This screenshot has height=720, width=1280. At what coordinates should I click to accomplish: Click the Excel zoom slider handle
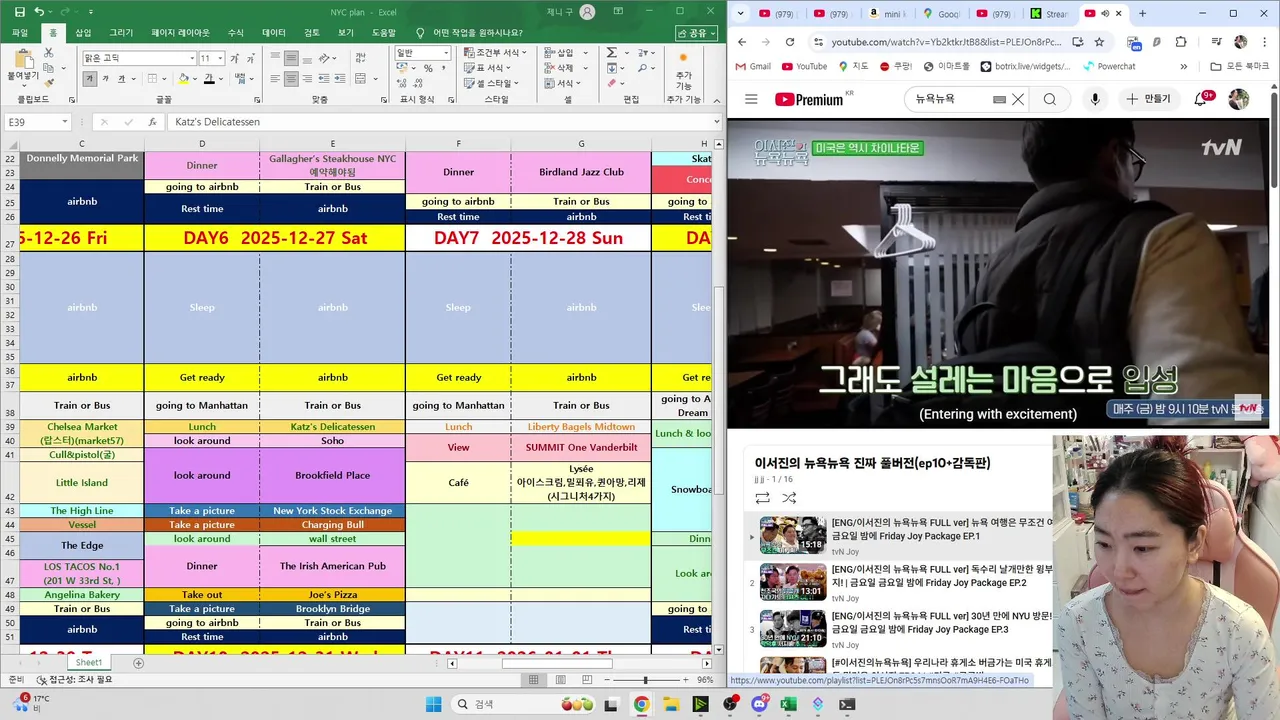pos(646,680)
